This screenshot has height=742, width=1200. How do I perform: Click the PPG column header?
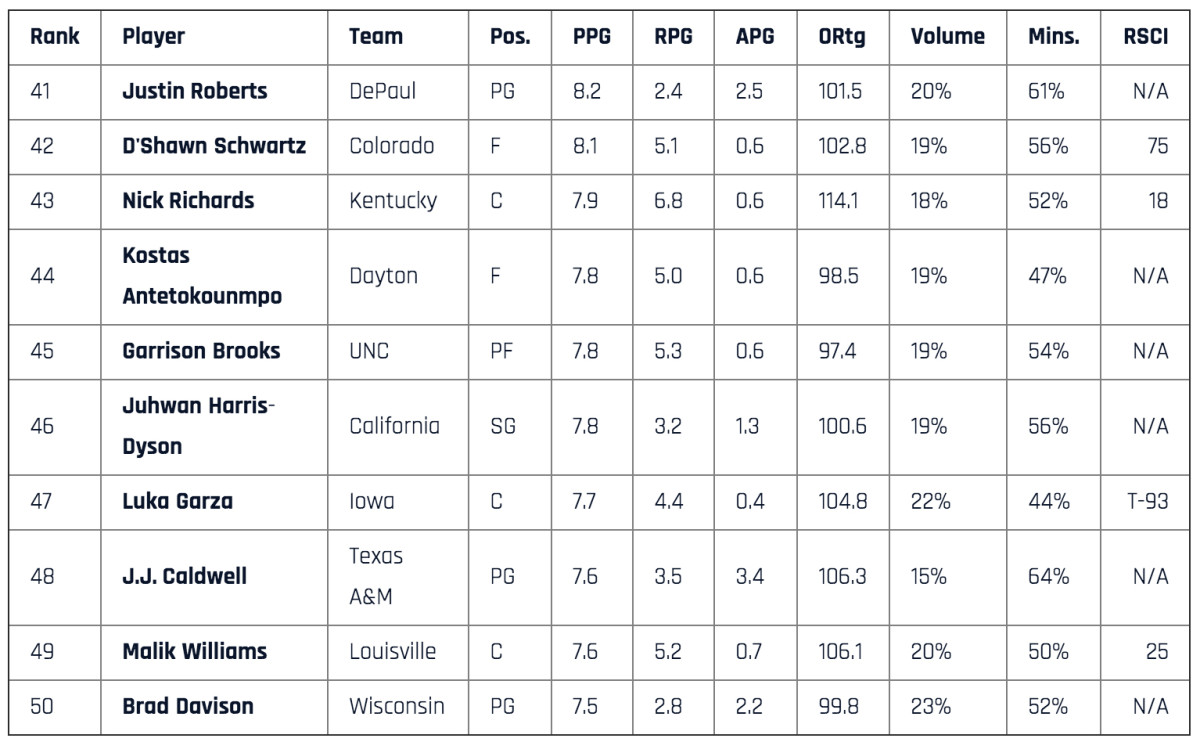[x=591, y=37]
